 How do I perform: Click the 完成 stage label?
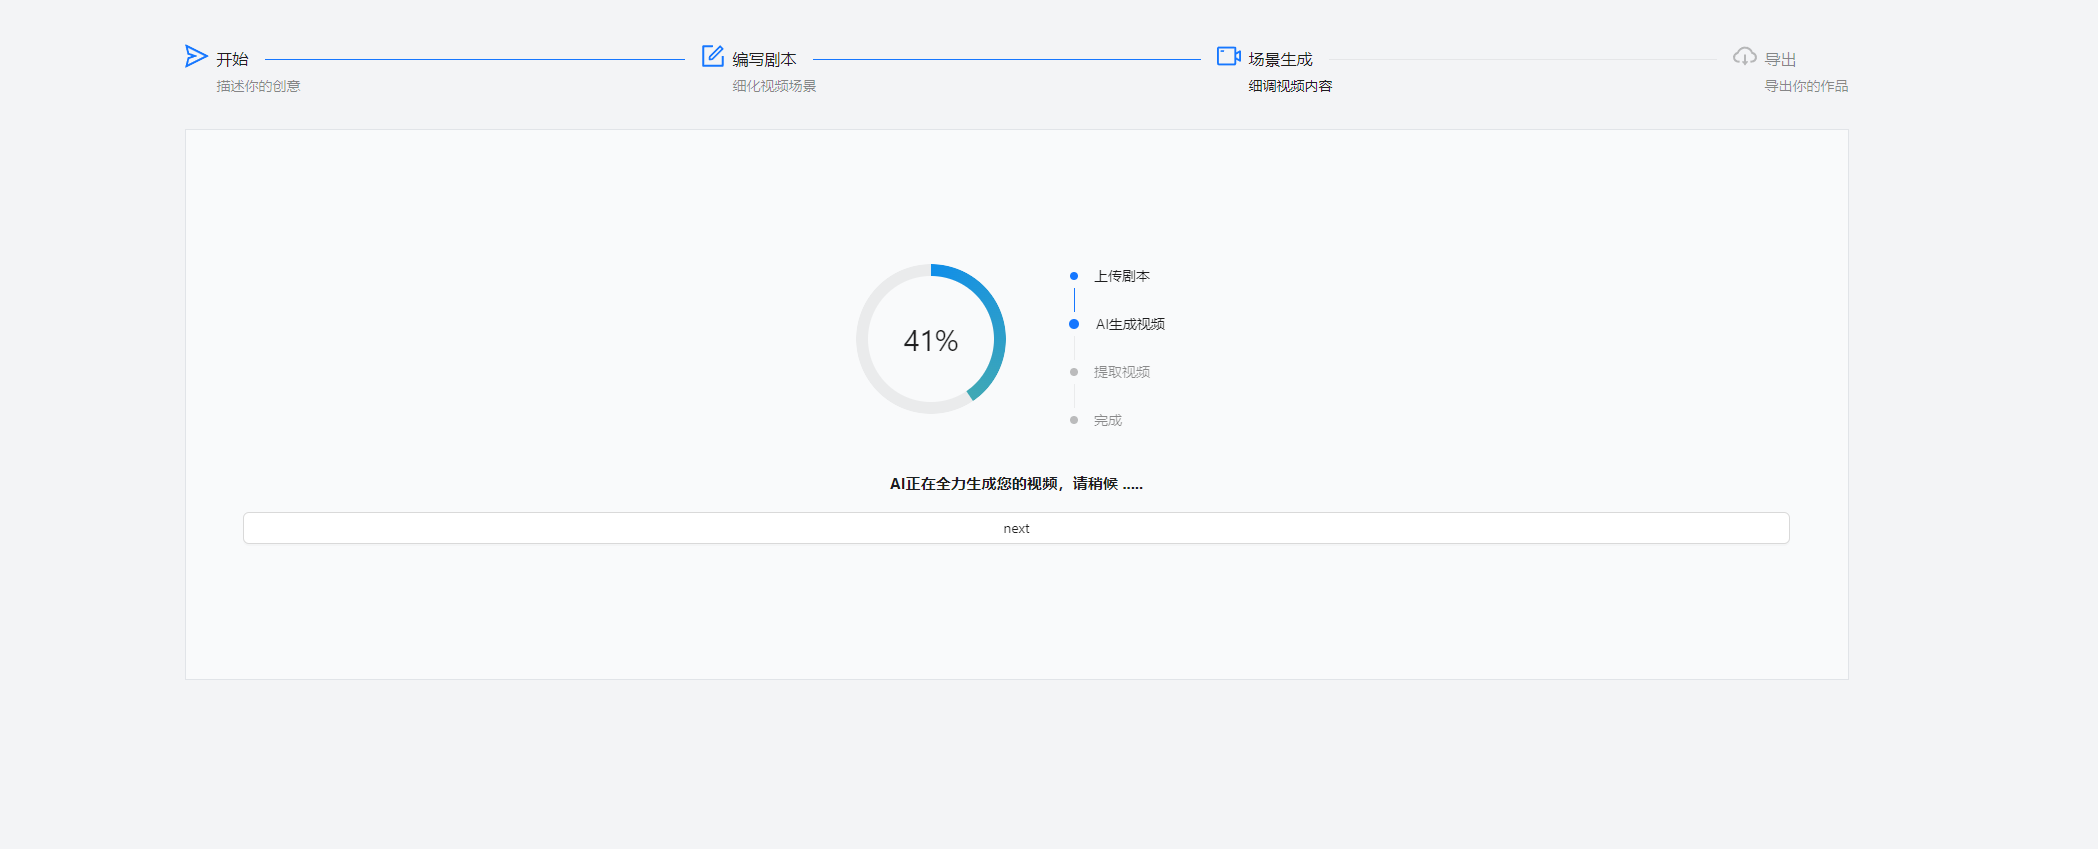pos(1108,420)
